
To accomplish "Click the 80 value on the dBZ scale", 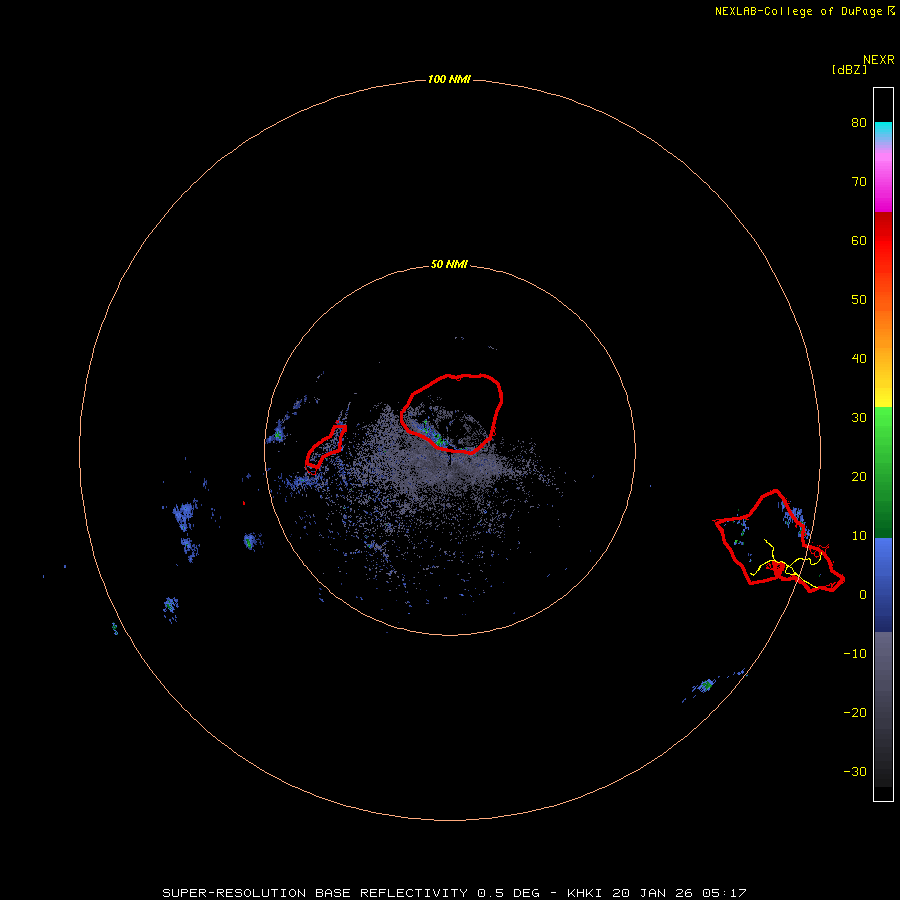I will coord(859,123).
